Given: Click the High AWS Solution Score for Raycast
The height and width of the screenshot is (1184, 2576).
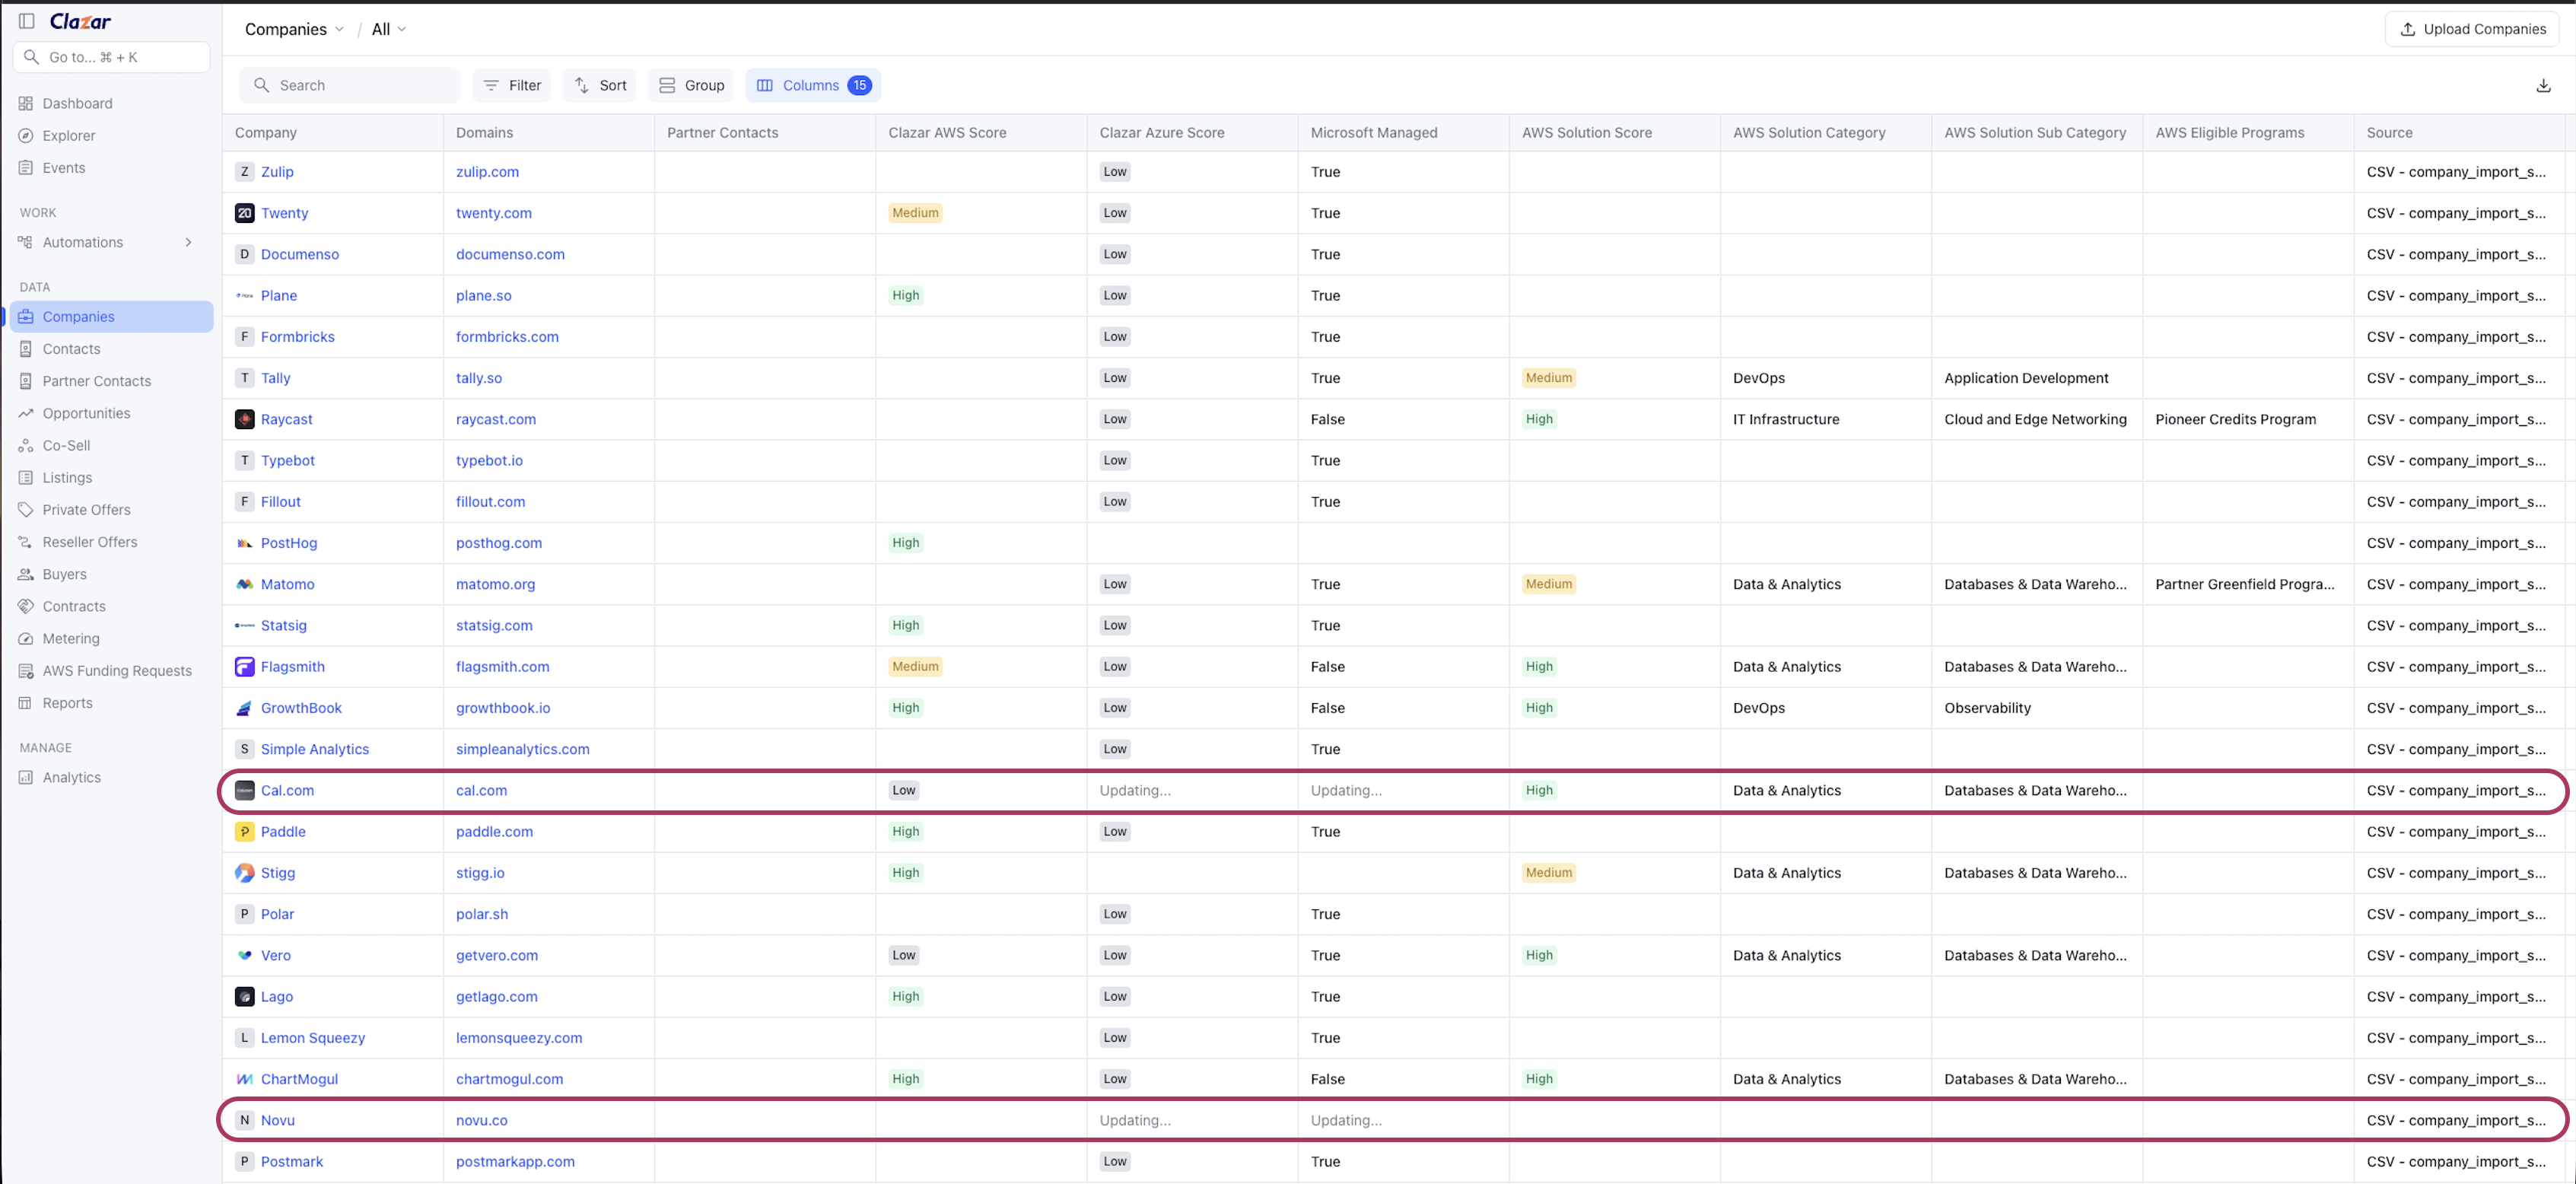Looking at the screenshot, I should [x=1539, y=419].
